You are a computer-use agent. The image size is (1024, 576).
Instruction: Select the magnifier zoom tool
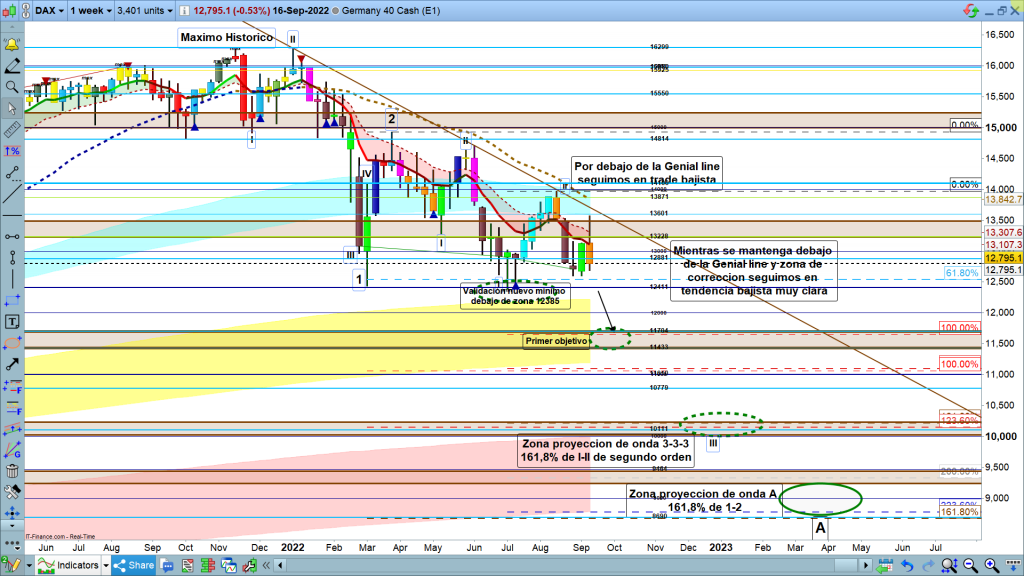pos(12,87)
